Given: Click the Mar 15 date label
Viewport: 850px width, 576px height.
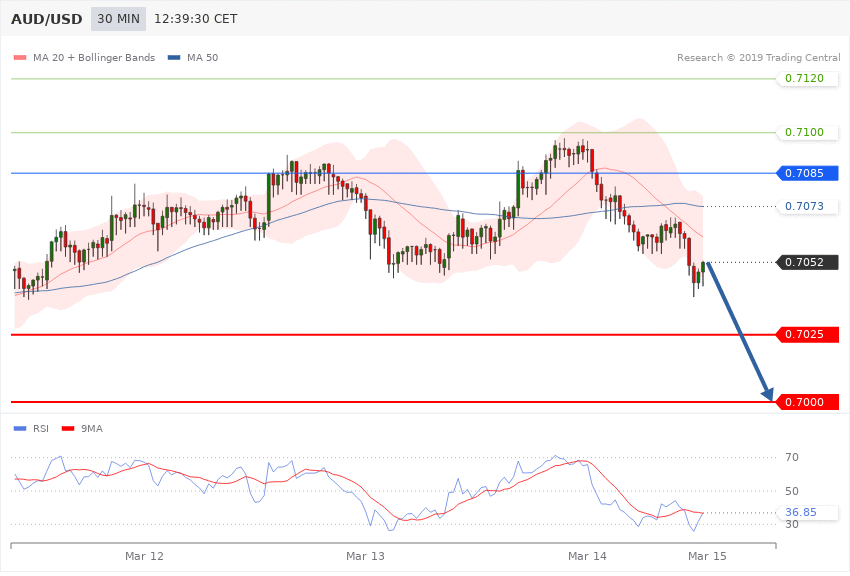Looking at the screenshot, I should [707, 556].
